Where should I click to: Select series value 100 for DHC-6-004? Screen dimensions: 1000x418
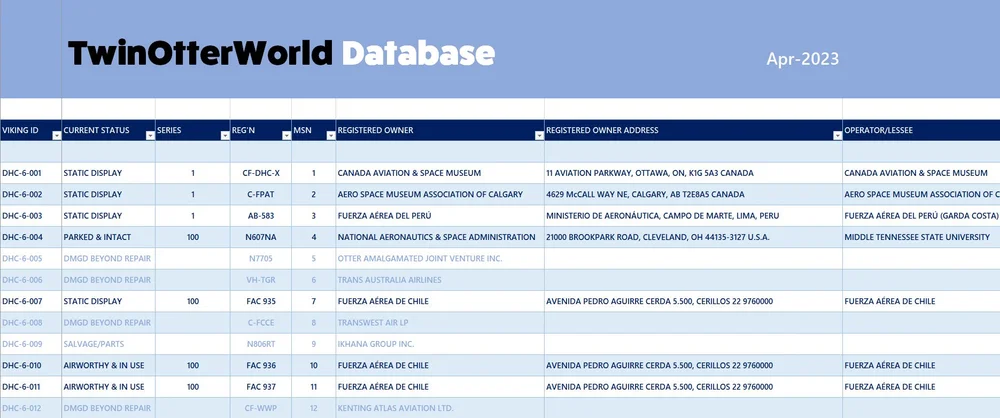[193, 237]
